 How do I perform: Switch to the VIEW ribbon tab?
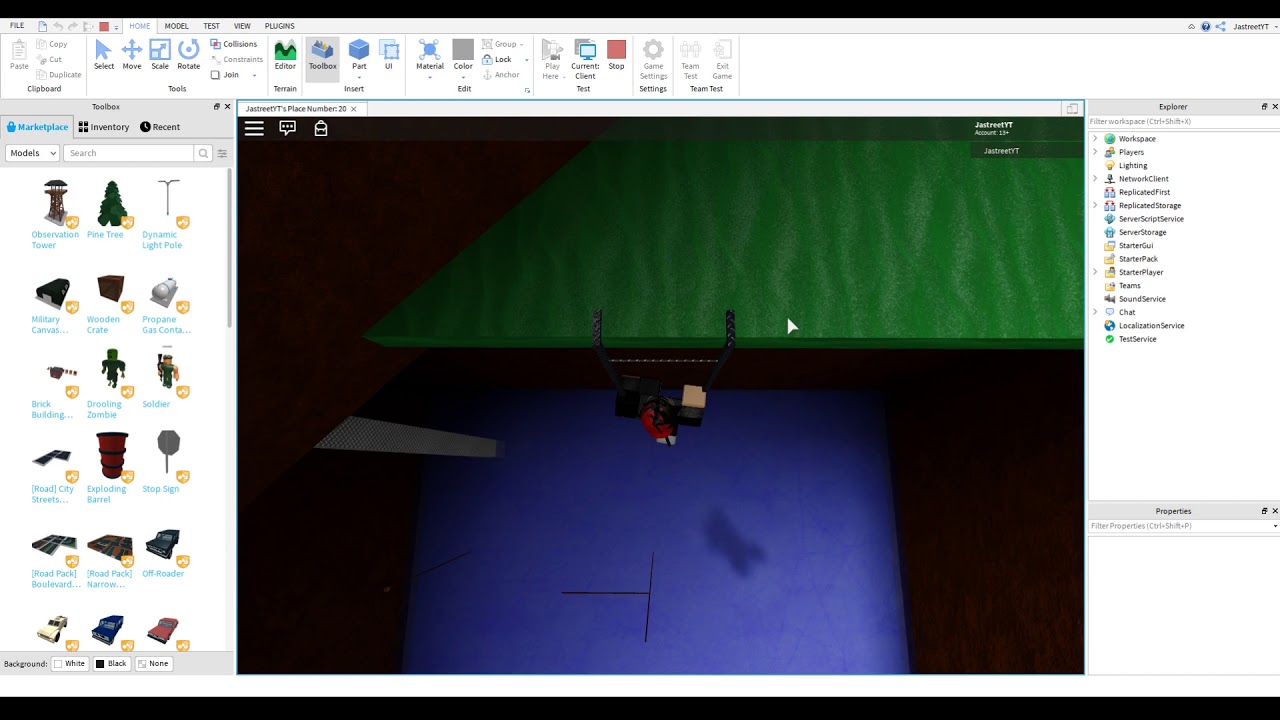click(242, 26)
